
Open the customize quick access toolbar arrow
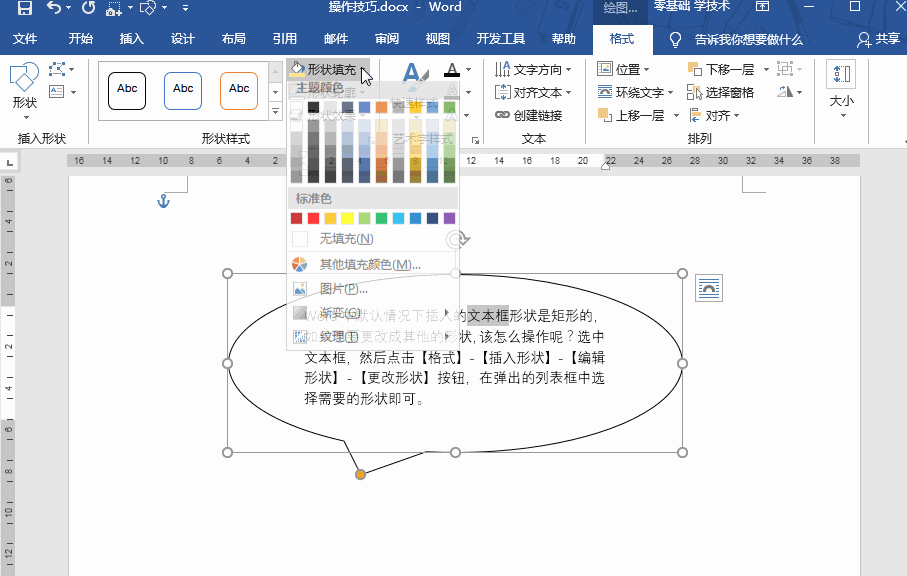pos(185,8)
